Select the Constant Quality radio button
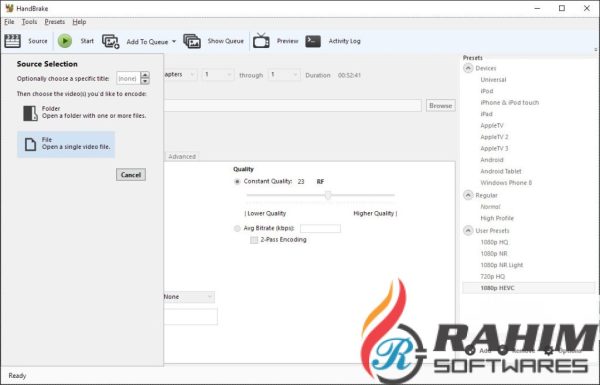This screenshot has width=600, height=385. pyautogui.click(x=237, y=181)
